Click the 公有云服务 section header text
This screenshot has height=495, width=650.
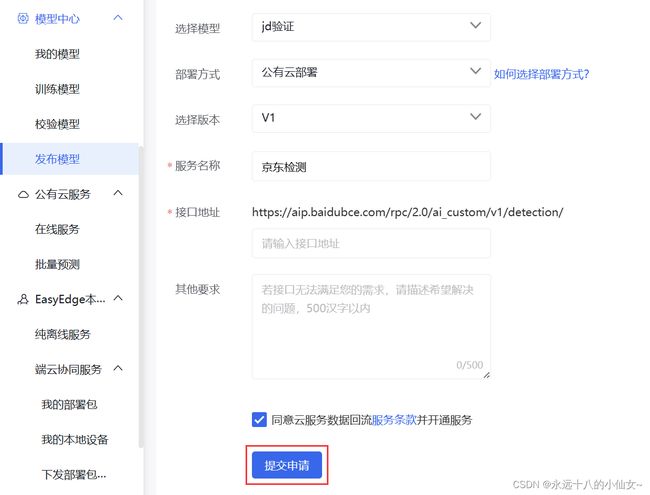(63, 194)
